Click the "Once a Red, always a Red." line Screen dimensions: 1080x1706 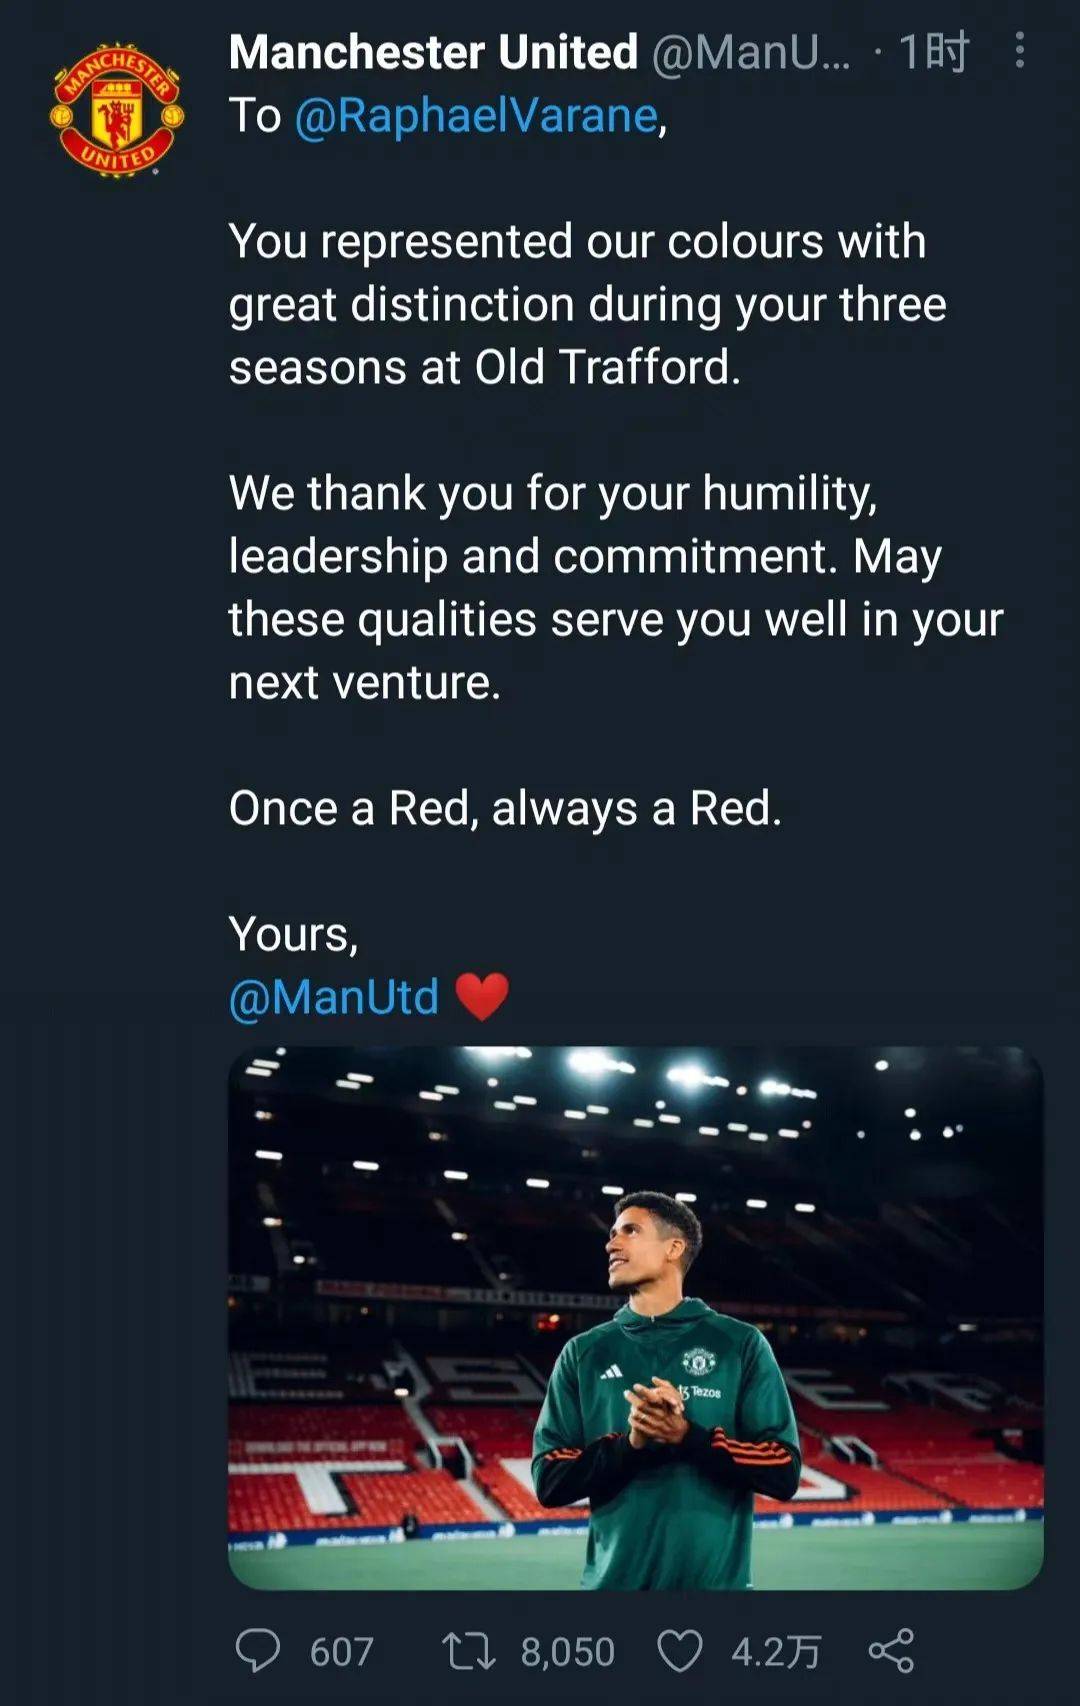tap(505, 808)
